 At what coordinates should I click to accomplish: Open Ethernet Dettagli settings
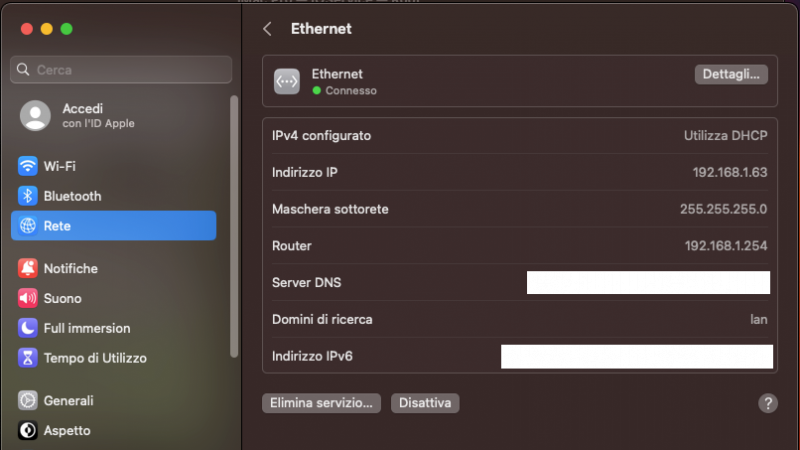730,74
